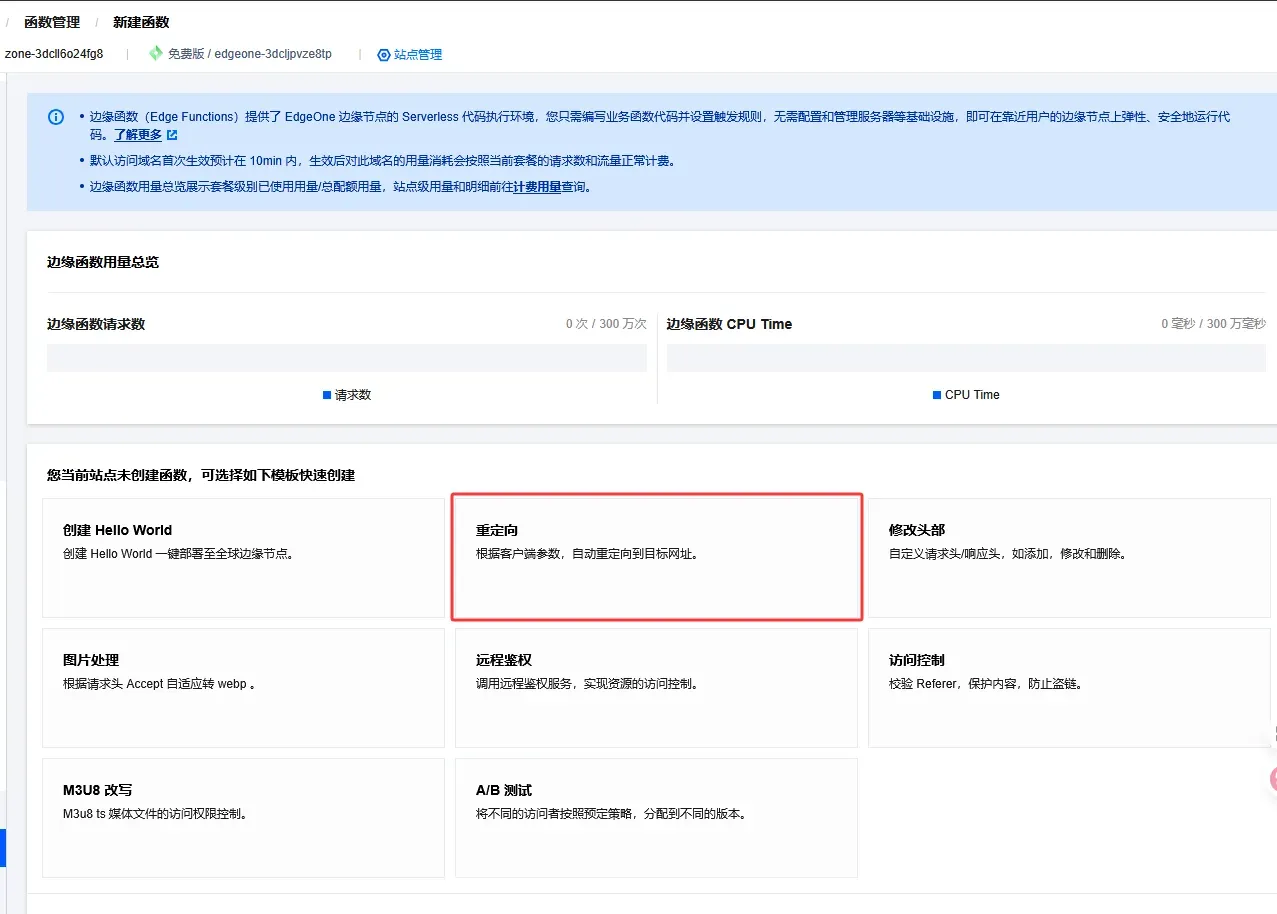Toggle the CPU Time legend marker
1277x914 pixels.
937,395
